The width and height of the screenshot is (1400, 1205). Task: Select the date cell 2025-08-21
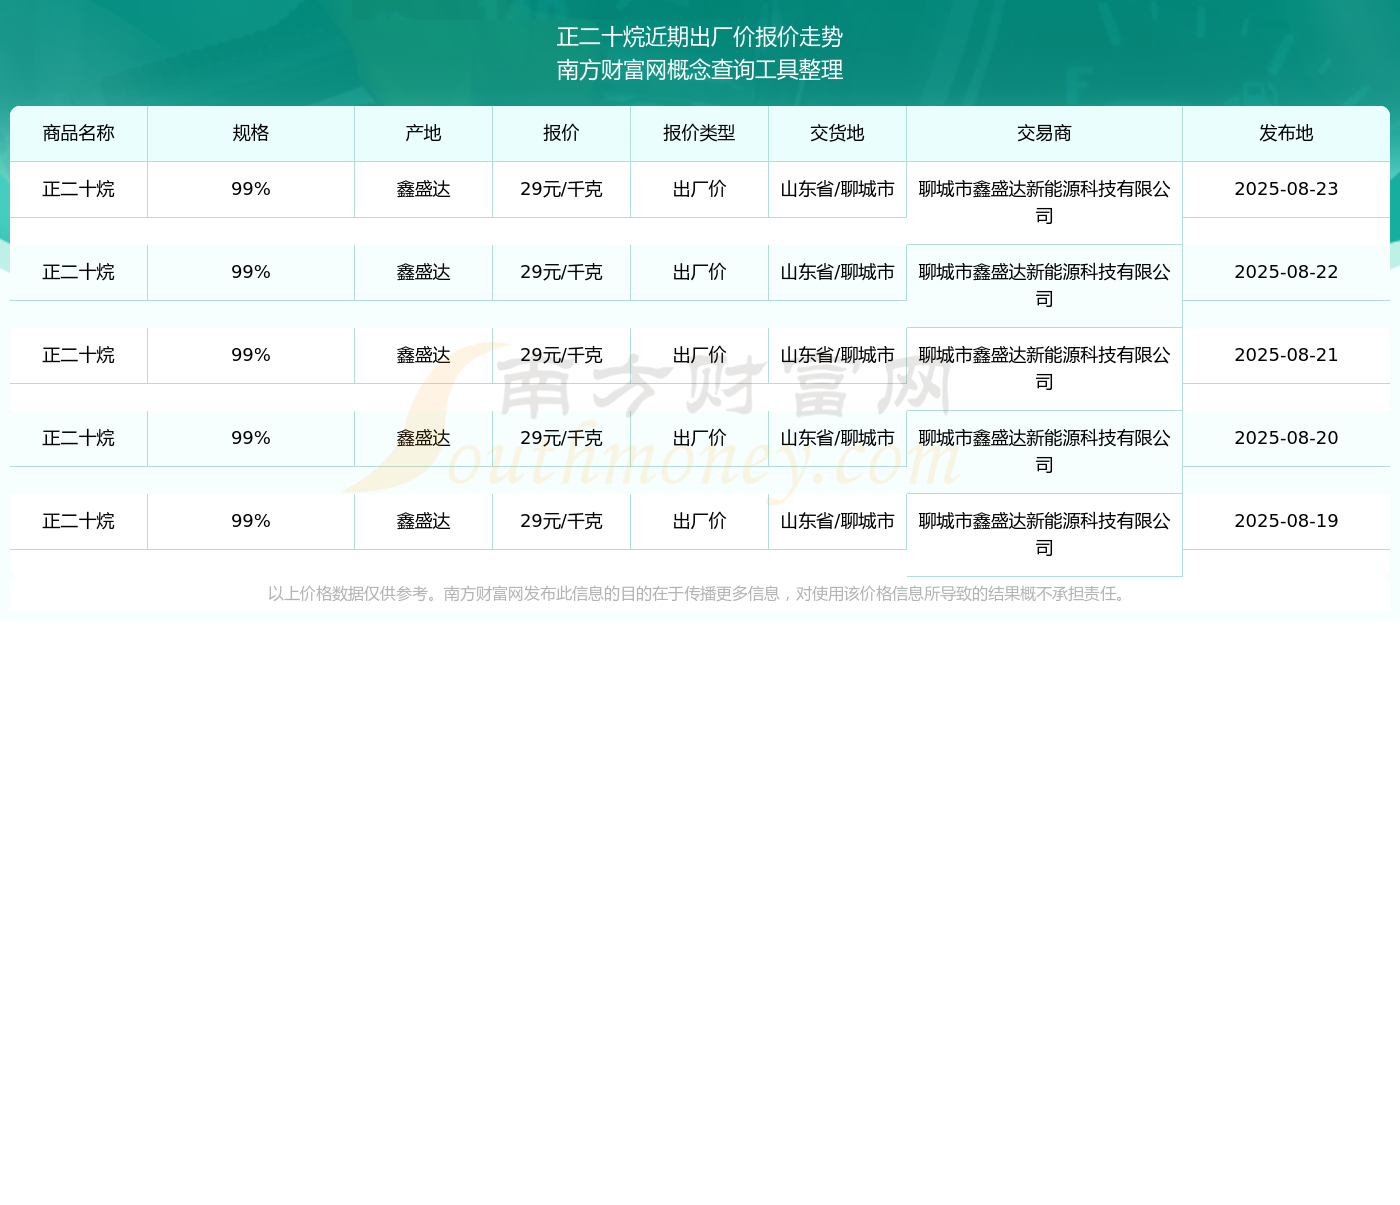(1286, 355)
